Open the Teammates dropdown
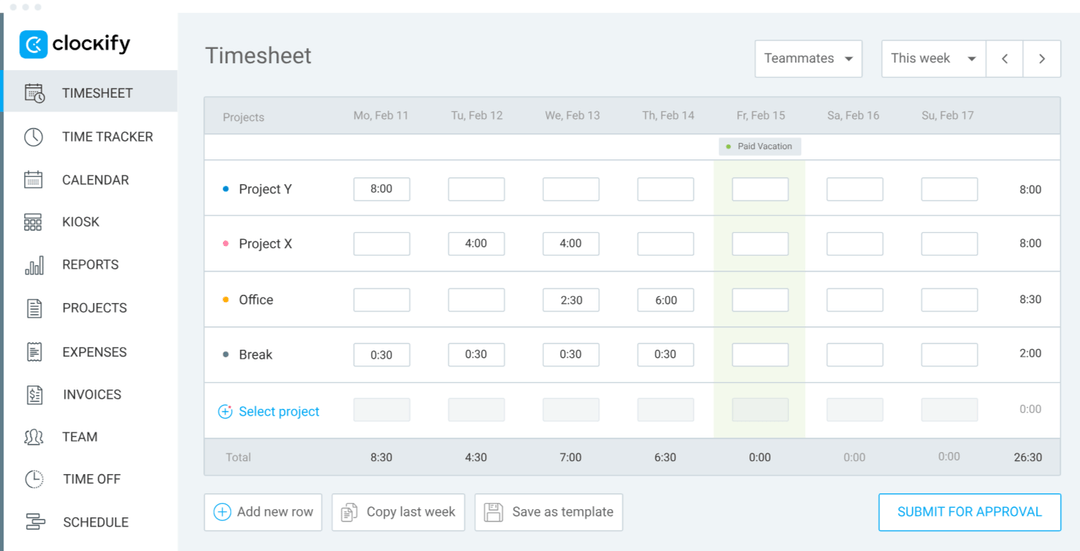The width and height of the screenshot is (1080, 551). [809, 59]
